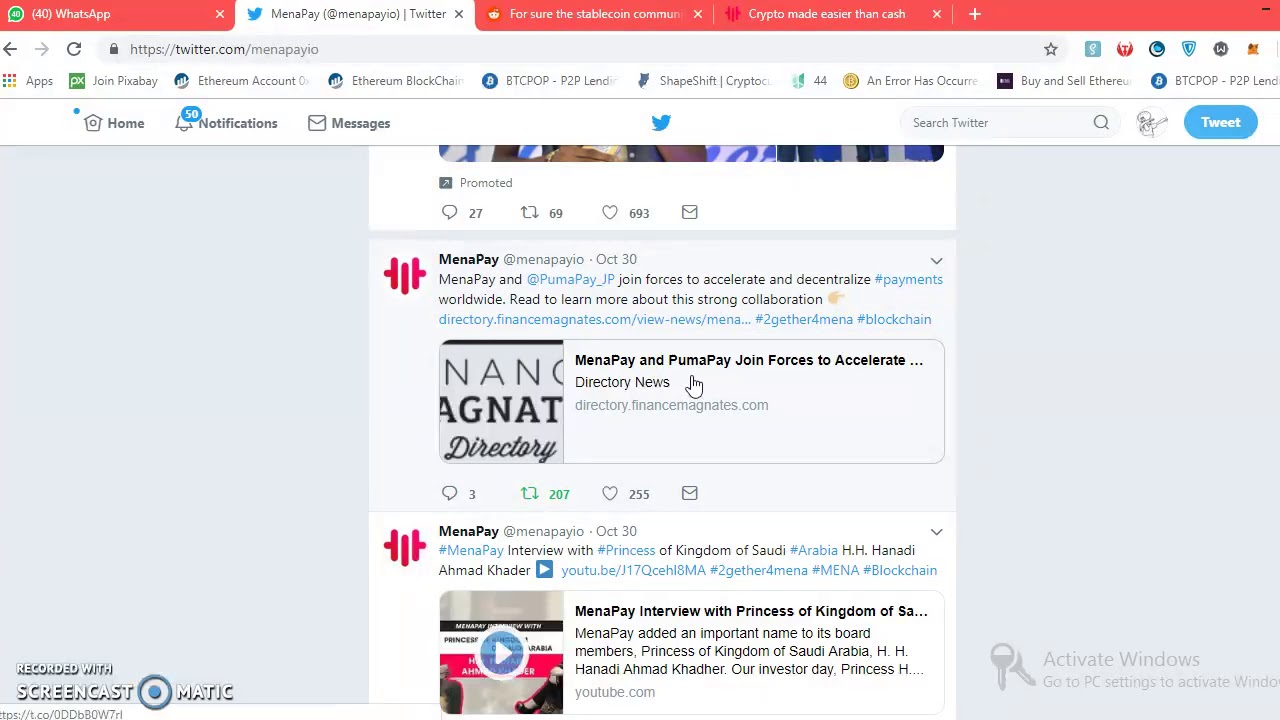The height and width of the screenshot is (720, 1280).
Task: Open the Finance Magnates Directory card thumbnail
Action: tap(501, 402)
